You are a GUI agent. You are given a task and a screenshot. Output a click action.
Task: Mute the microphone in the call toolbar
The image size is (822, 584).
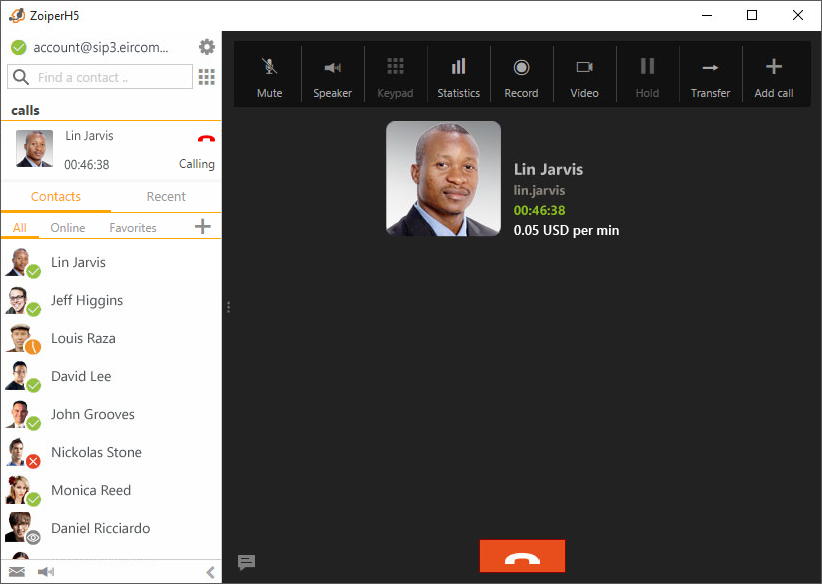click(269, 76)
